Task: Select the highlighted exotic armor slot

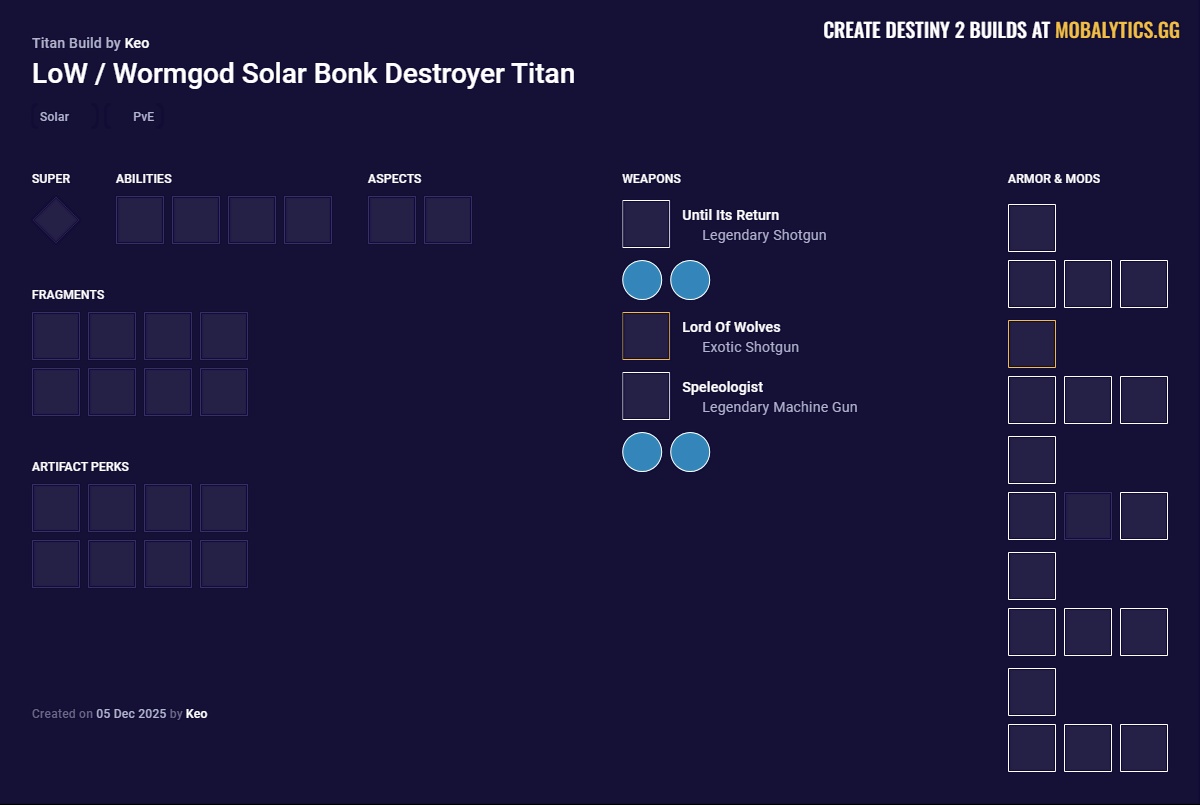Action: point(1031,343)
